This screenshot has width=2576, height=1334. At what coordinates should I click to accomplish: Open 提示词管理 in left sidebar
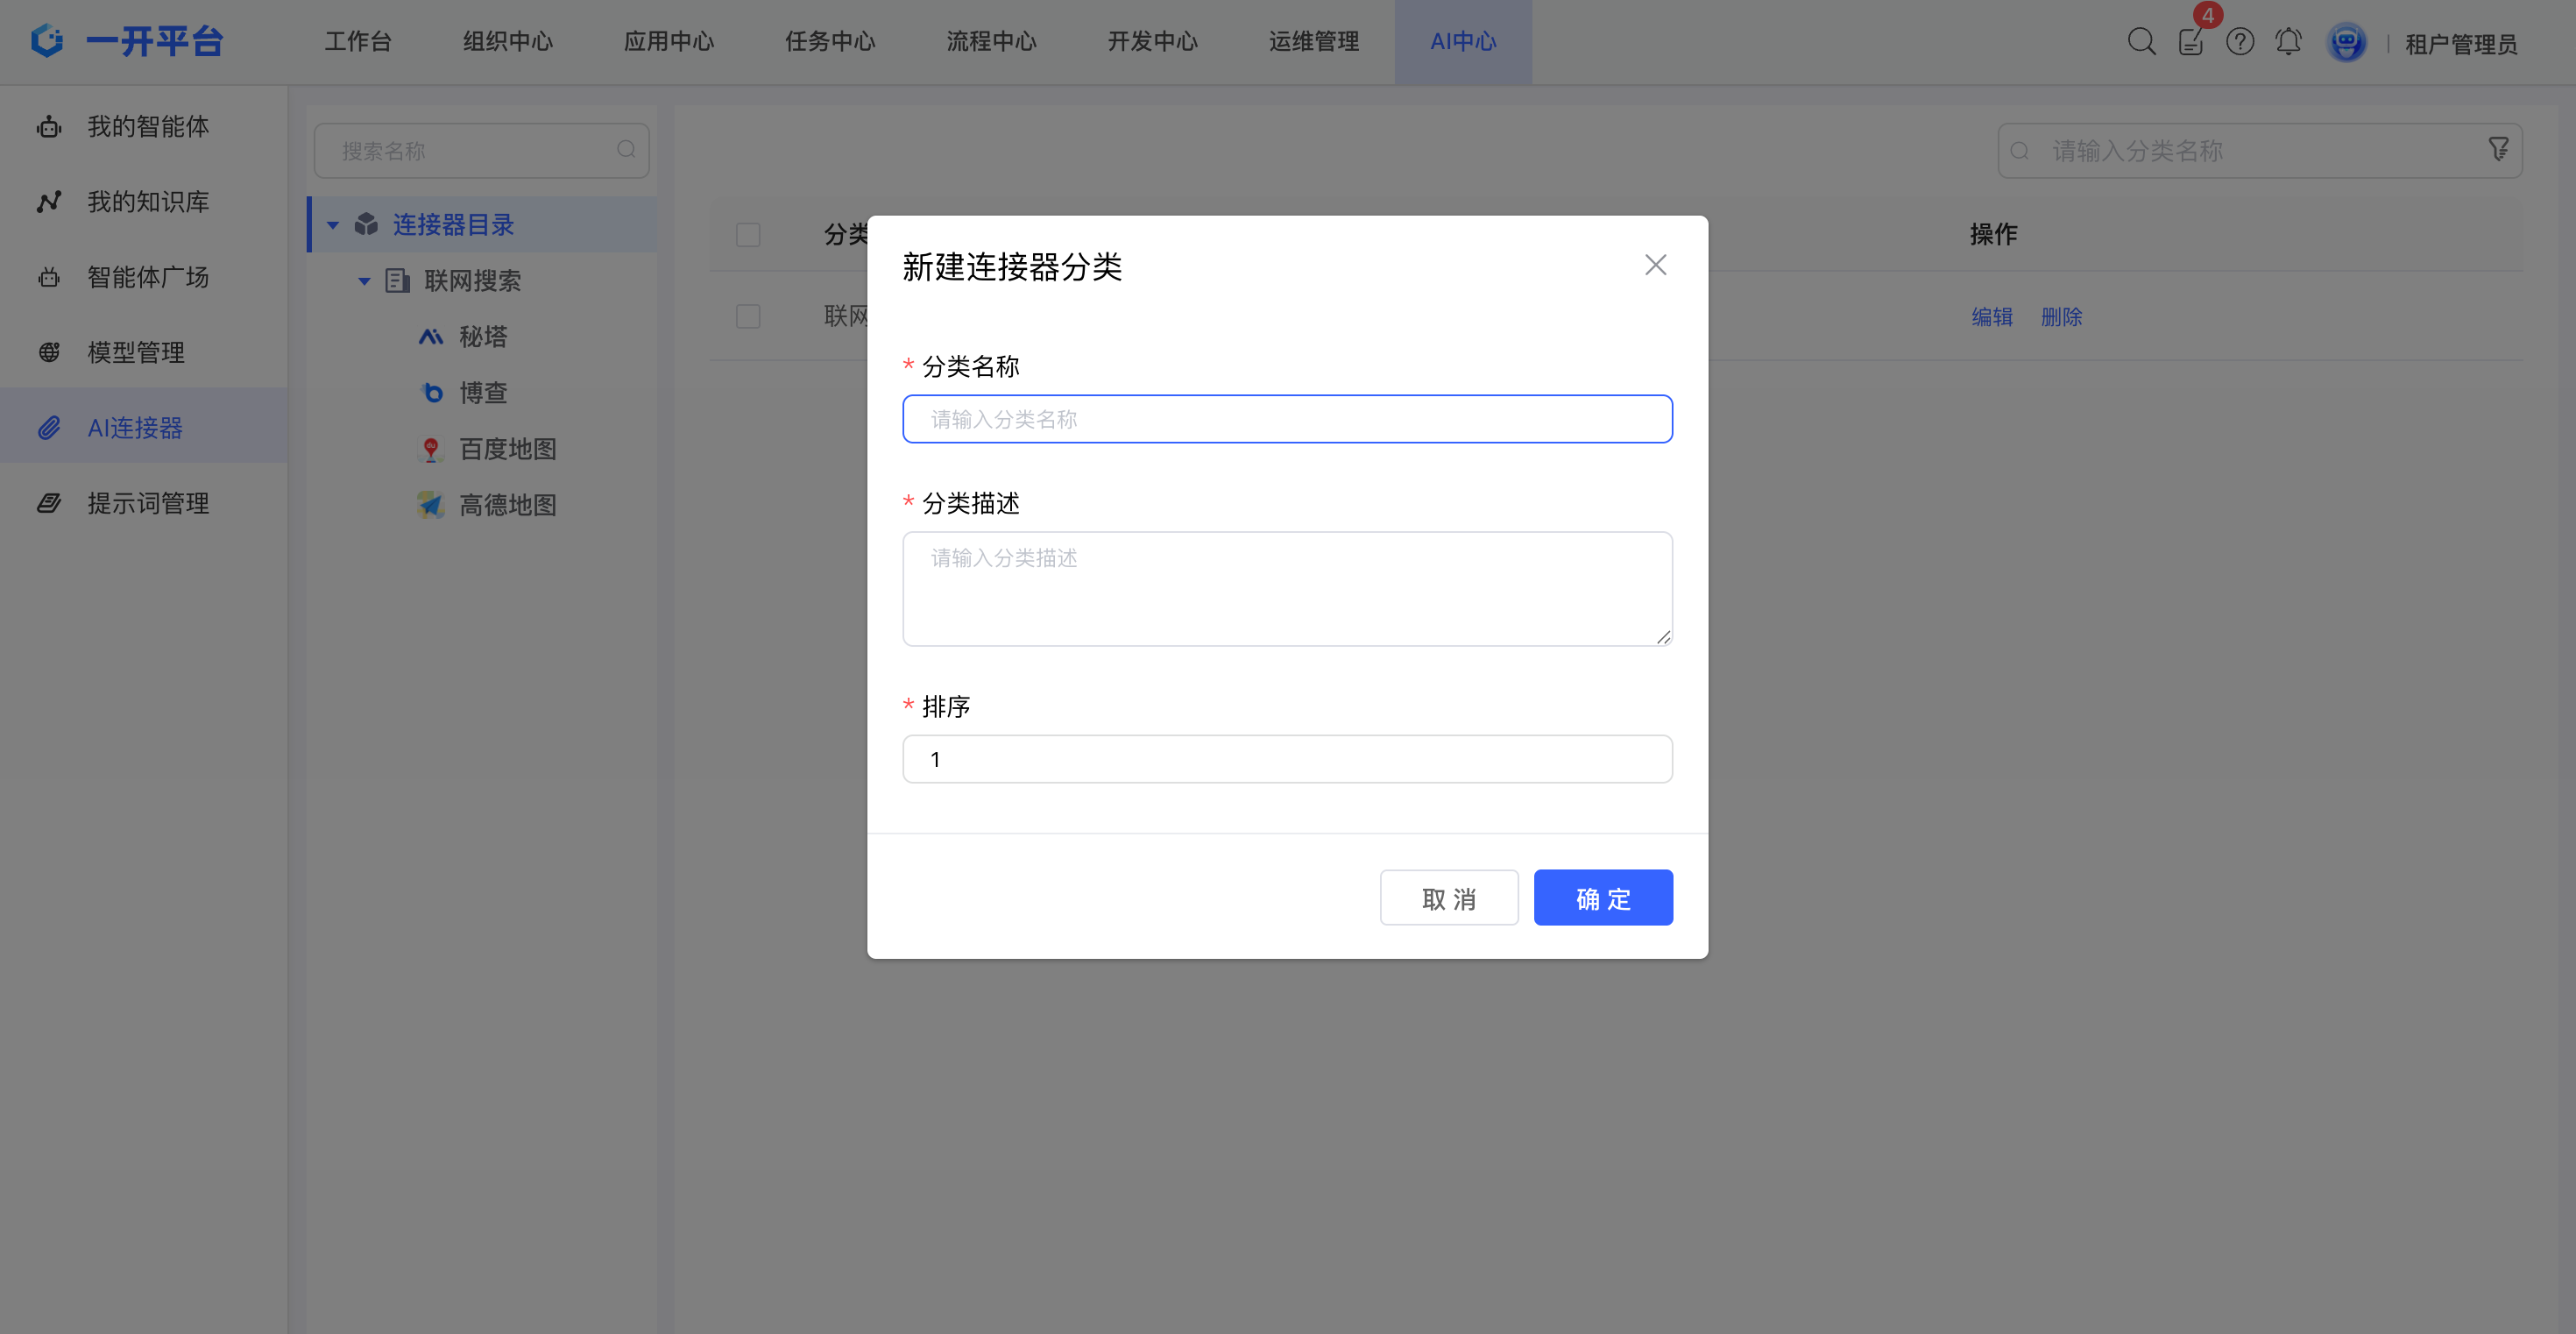tap(148, 503)
